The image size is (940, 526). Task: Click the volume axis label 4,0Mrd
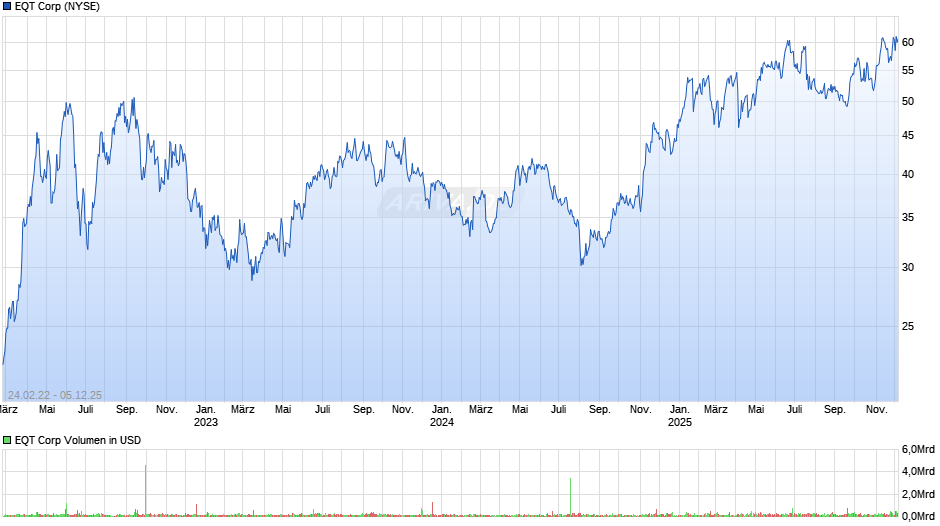click(x=918, y=472)
